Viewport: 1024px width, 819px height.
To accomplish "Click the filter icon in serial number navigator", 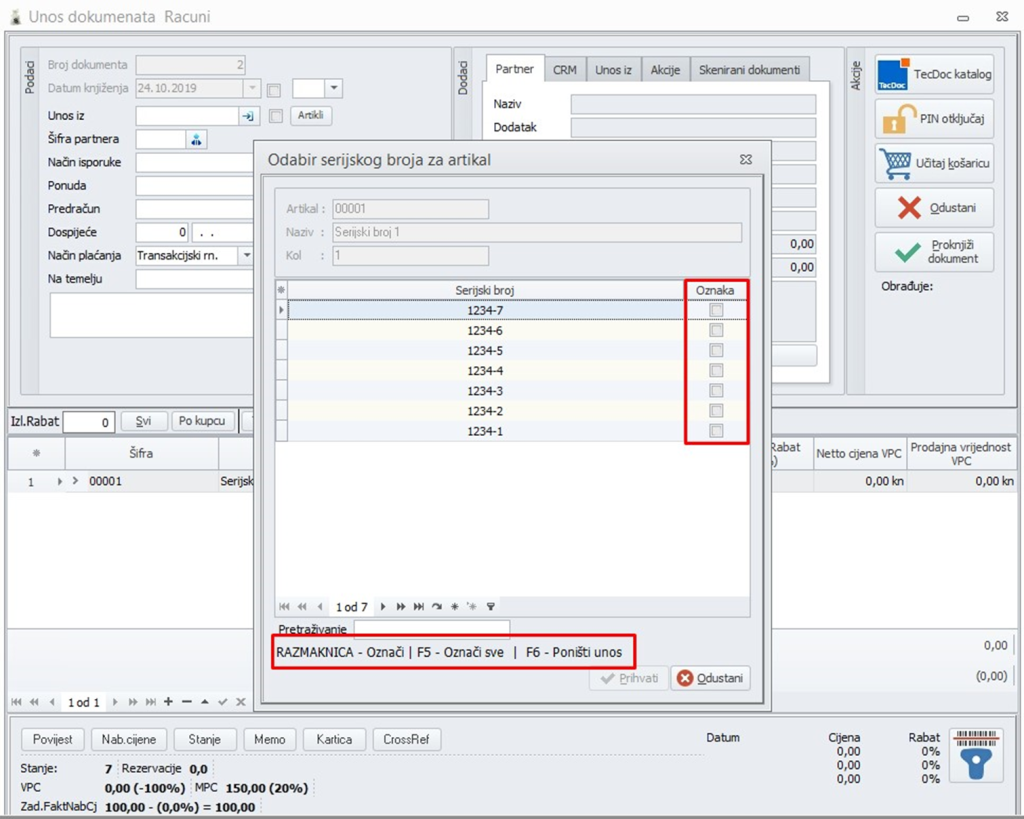I will pos(491,607).
